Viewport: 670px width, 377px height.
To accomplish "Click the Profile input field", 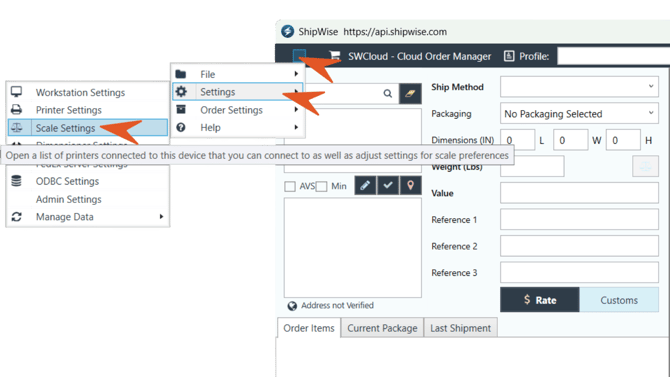I will click(614, 56).
